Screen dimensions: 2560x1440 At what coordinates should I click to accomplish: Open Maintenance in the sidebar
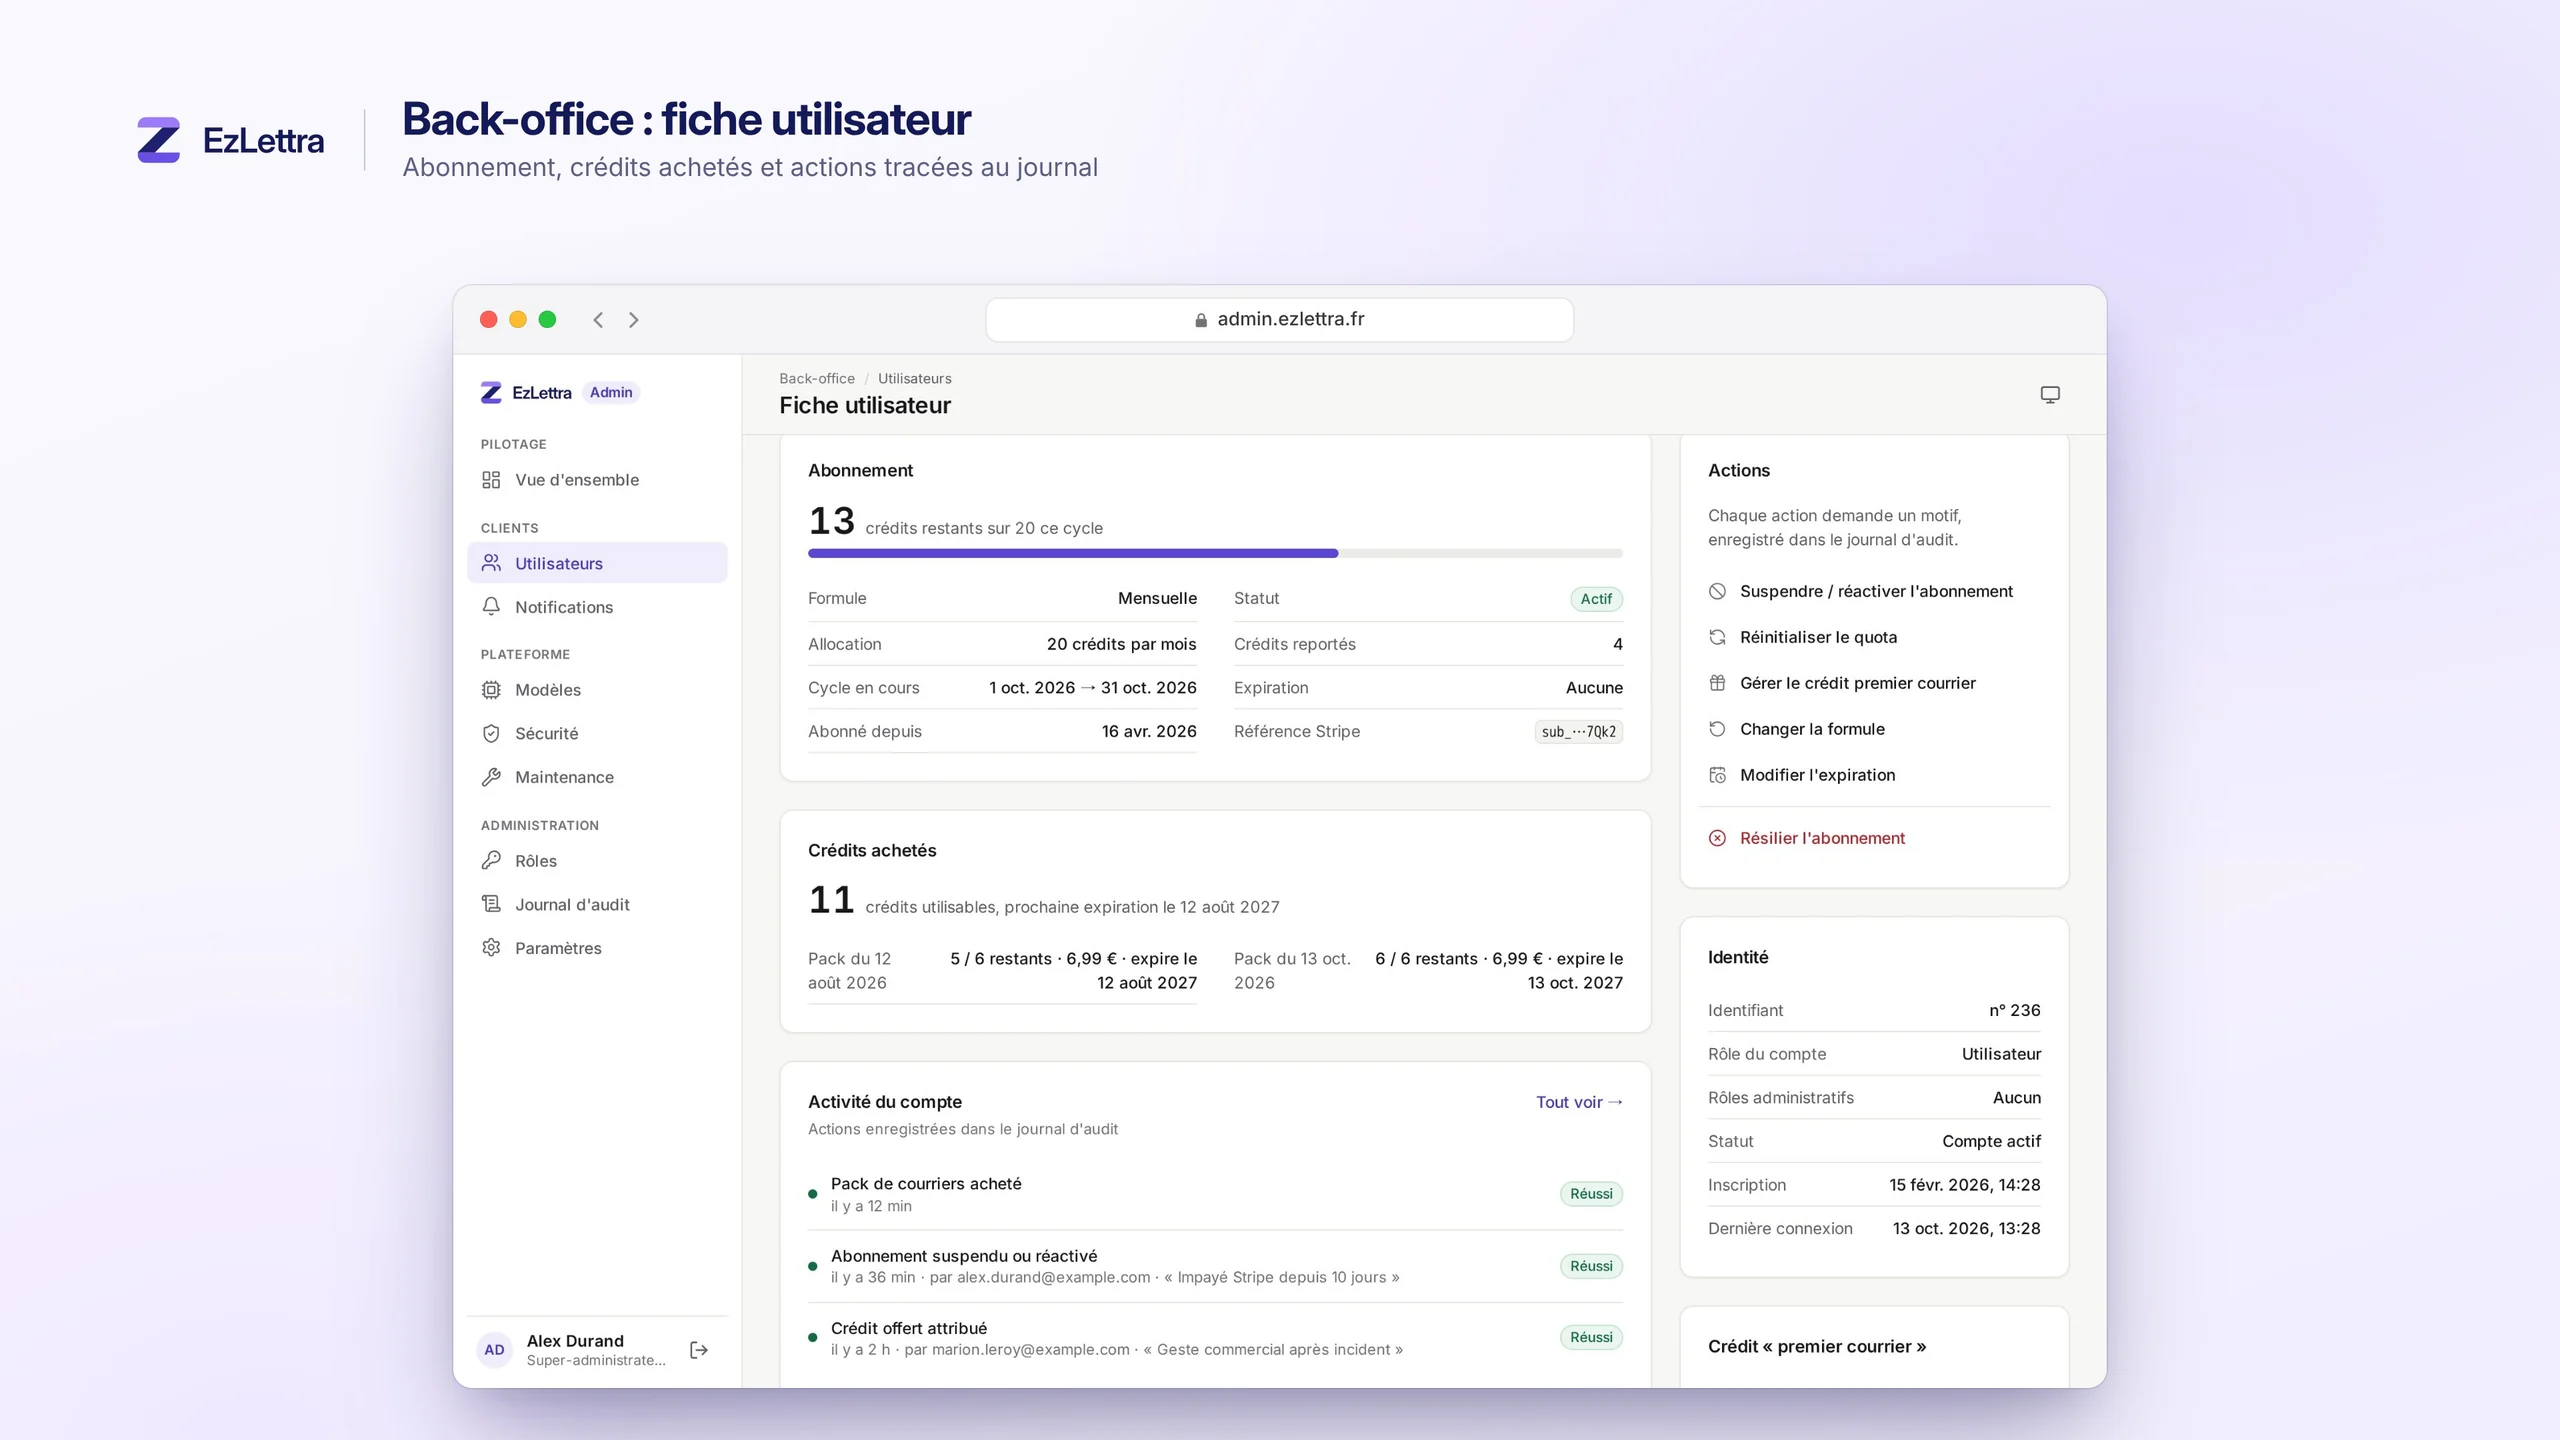click(x=597, y=777)
